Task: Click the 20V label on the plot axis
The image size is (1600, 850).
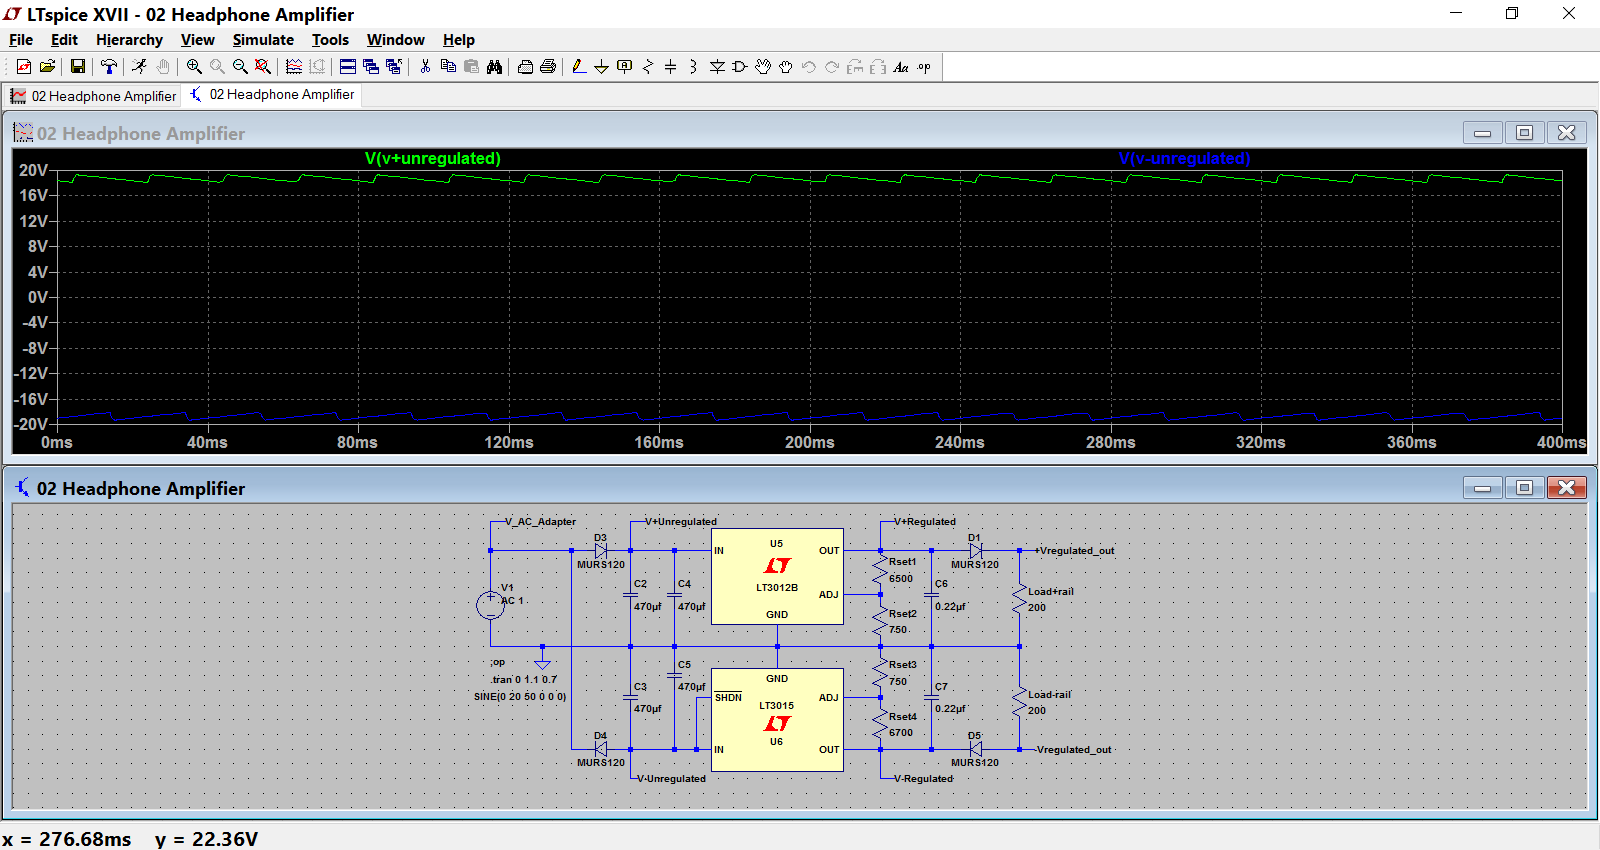Action: 33,170
